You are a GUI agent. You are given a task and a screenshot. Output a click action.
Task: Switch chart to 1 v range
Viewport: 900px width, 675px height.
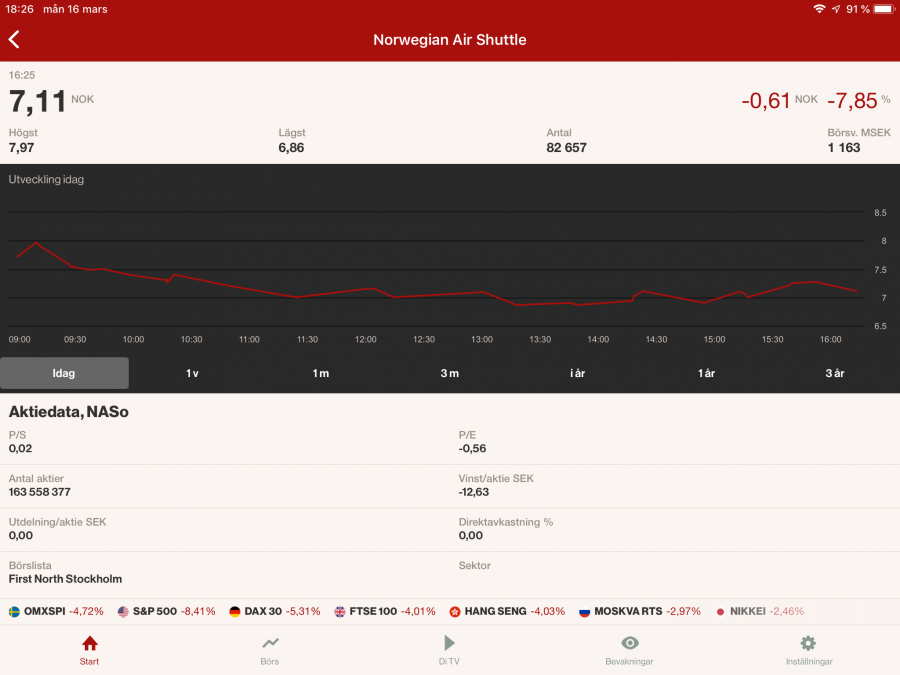192,373
